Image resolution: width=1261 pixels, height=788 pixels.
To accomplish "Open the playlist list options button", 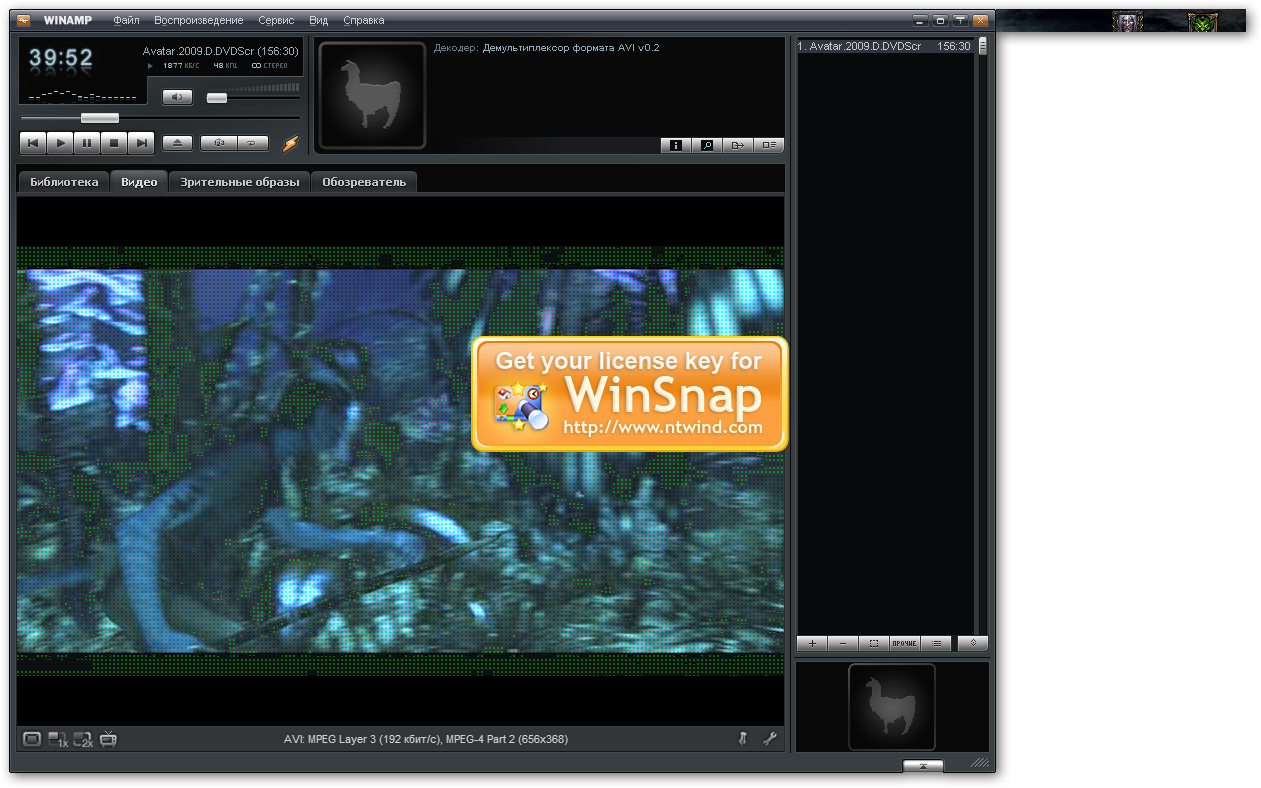I will (x=936, y=644).
